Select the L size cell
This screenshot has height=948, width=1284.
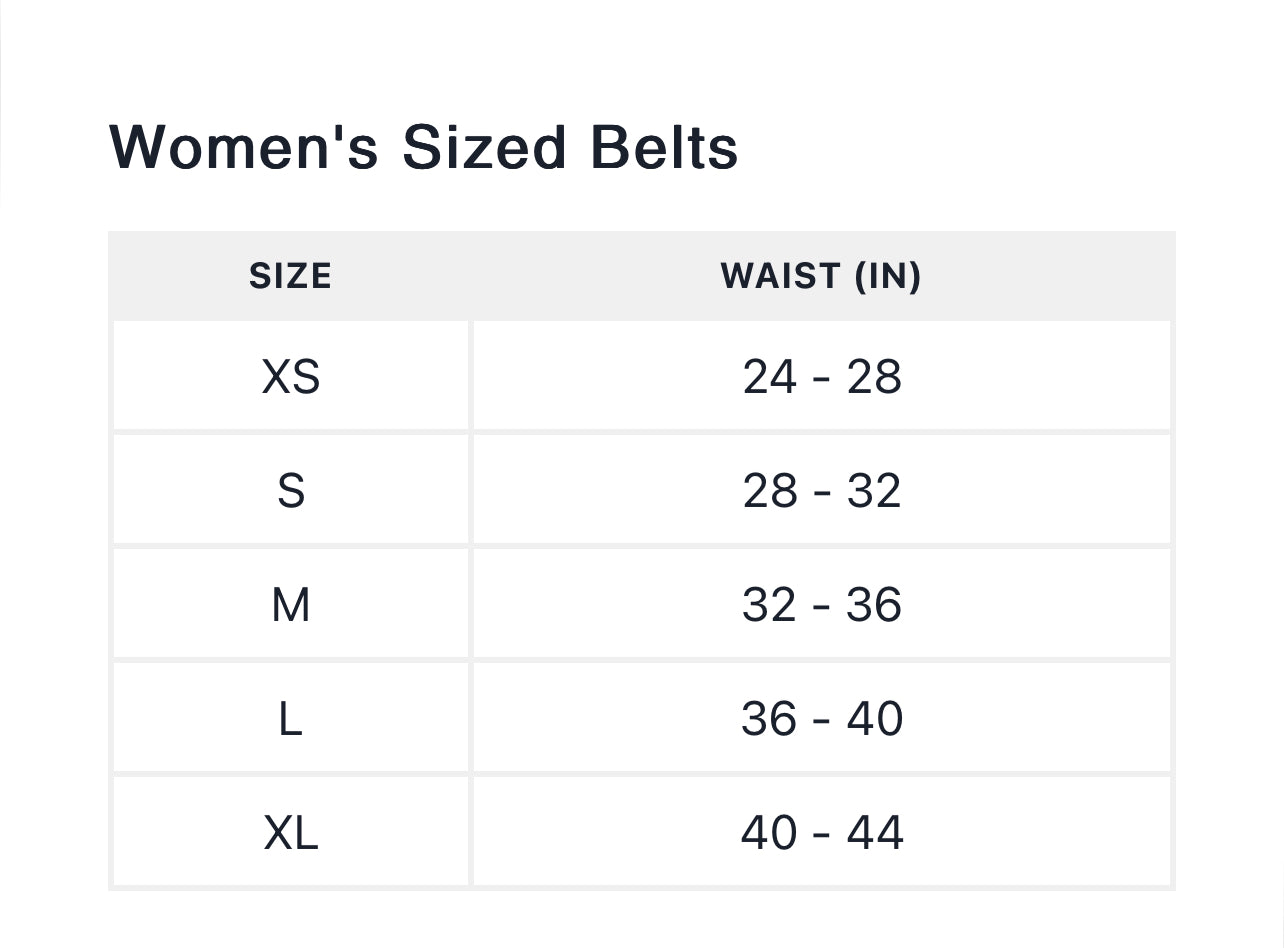tap(290, 719)
